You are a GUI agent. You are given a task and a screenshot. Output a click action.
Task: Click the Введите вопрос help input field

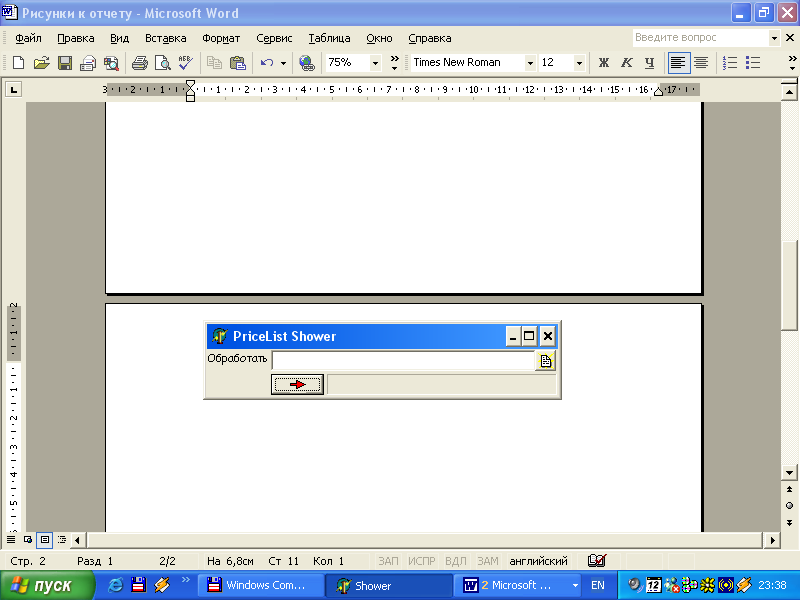point(701,38)
